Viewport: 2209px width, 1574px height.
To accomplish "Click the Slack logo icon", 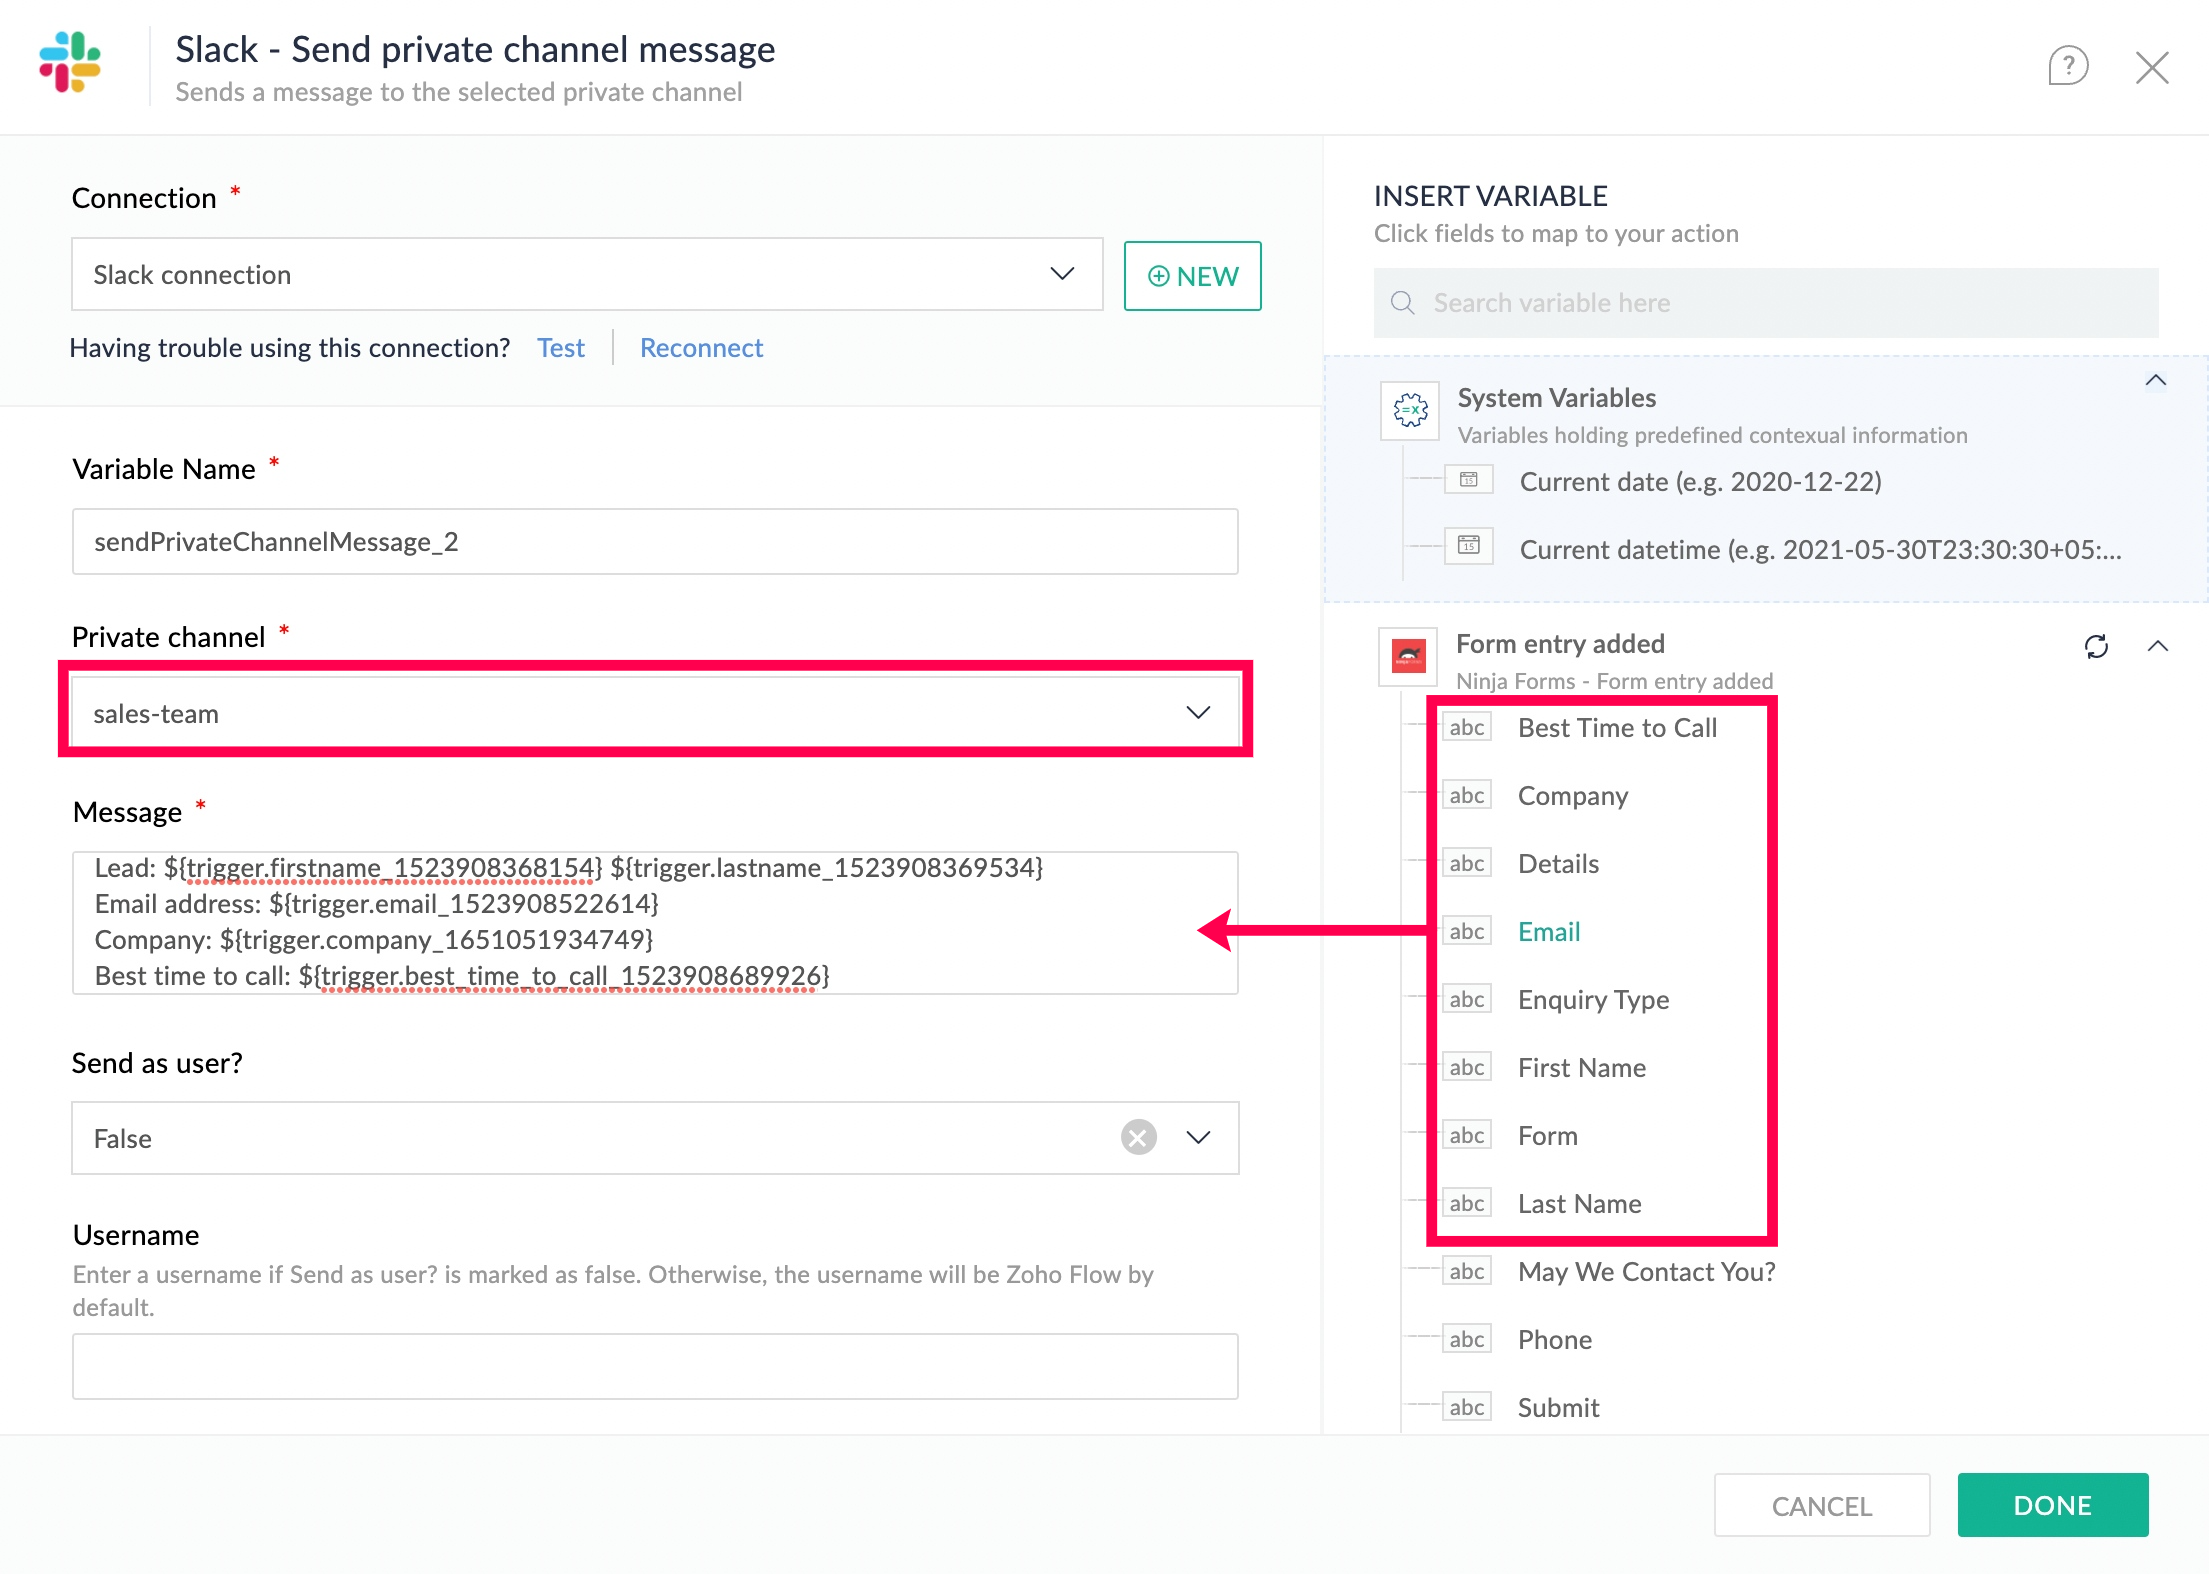I will pyautogui.click(x=70, y=62).
